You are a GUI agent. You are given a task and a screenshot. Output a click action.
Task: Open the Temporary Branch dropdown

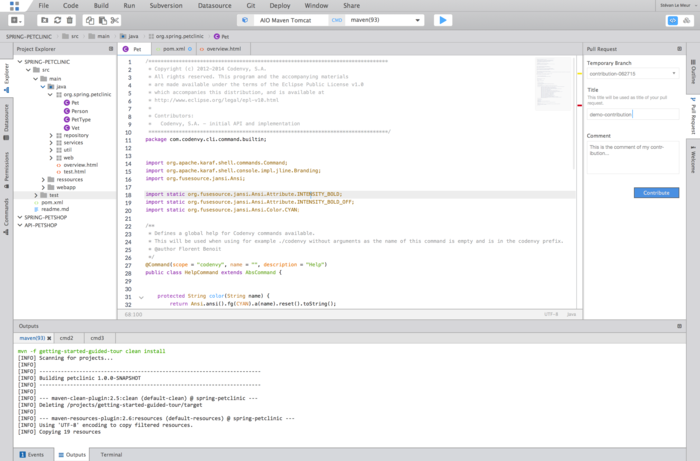[634, 73]
